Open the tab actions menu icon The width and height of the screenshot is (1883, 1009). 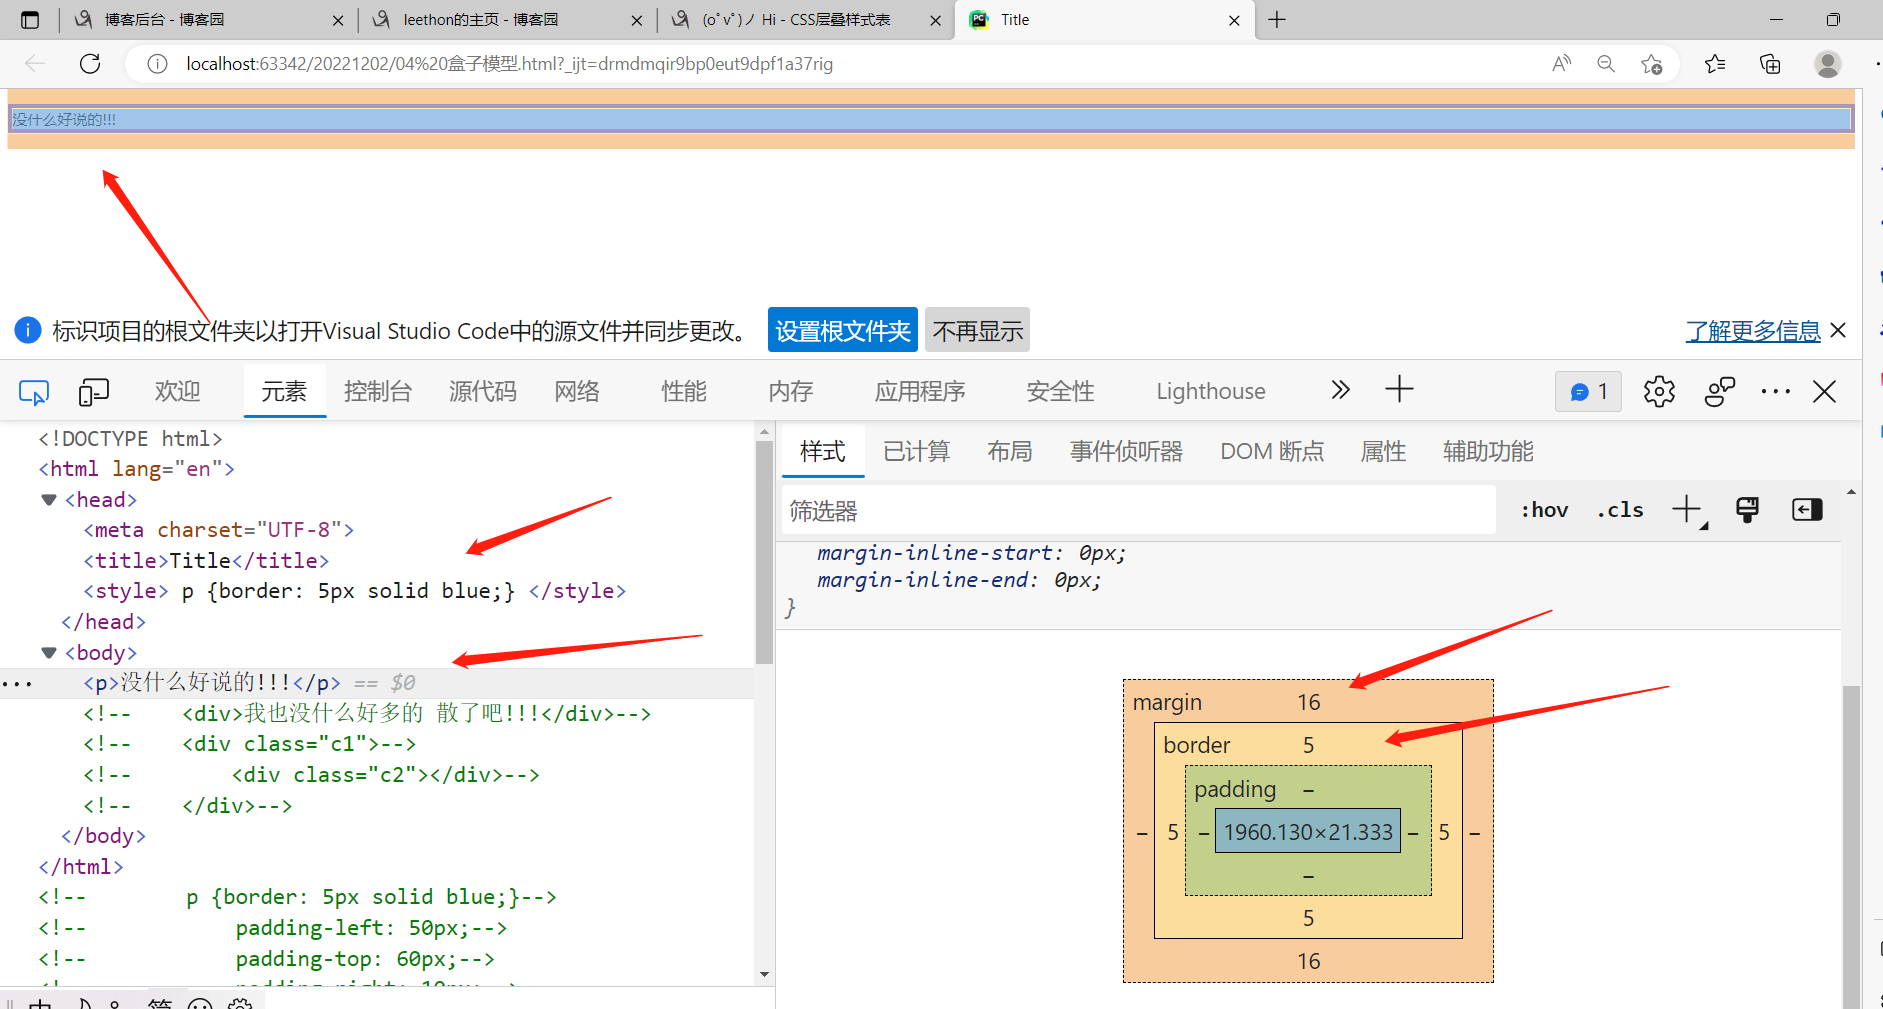click(x=30, y=19)
